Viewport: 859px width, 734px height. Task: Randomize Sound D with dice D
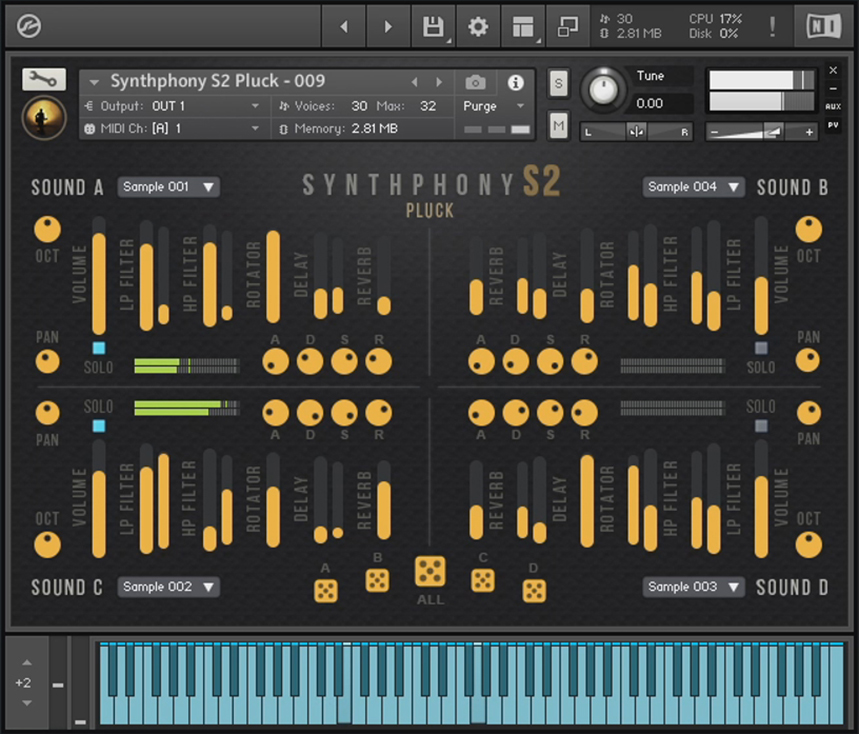[x=534, y=591]
